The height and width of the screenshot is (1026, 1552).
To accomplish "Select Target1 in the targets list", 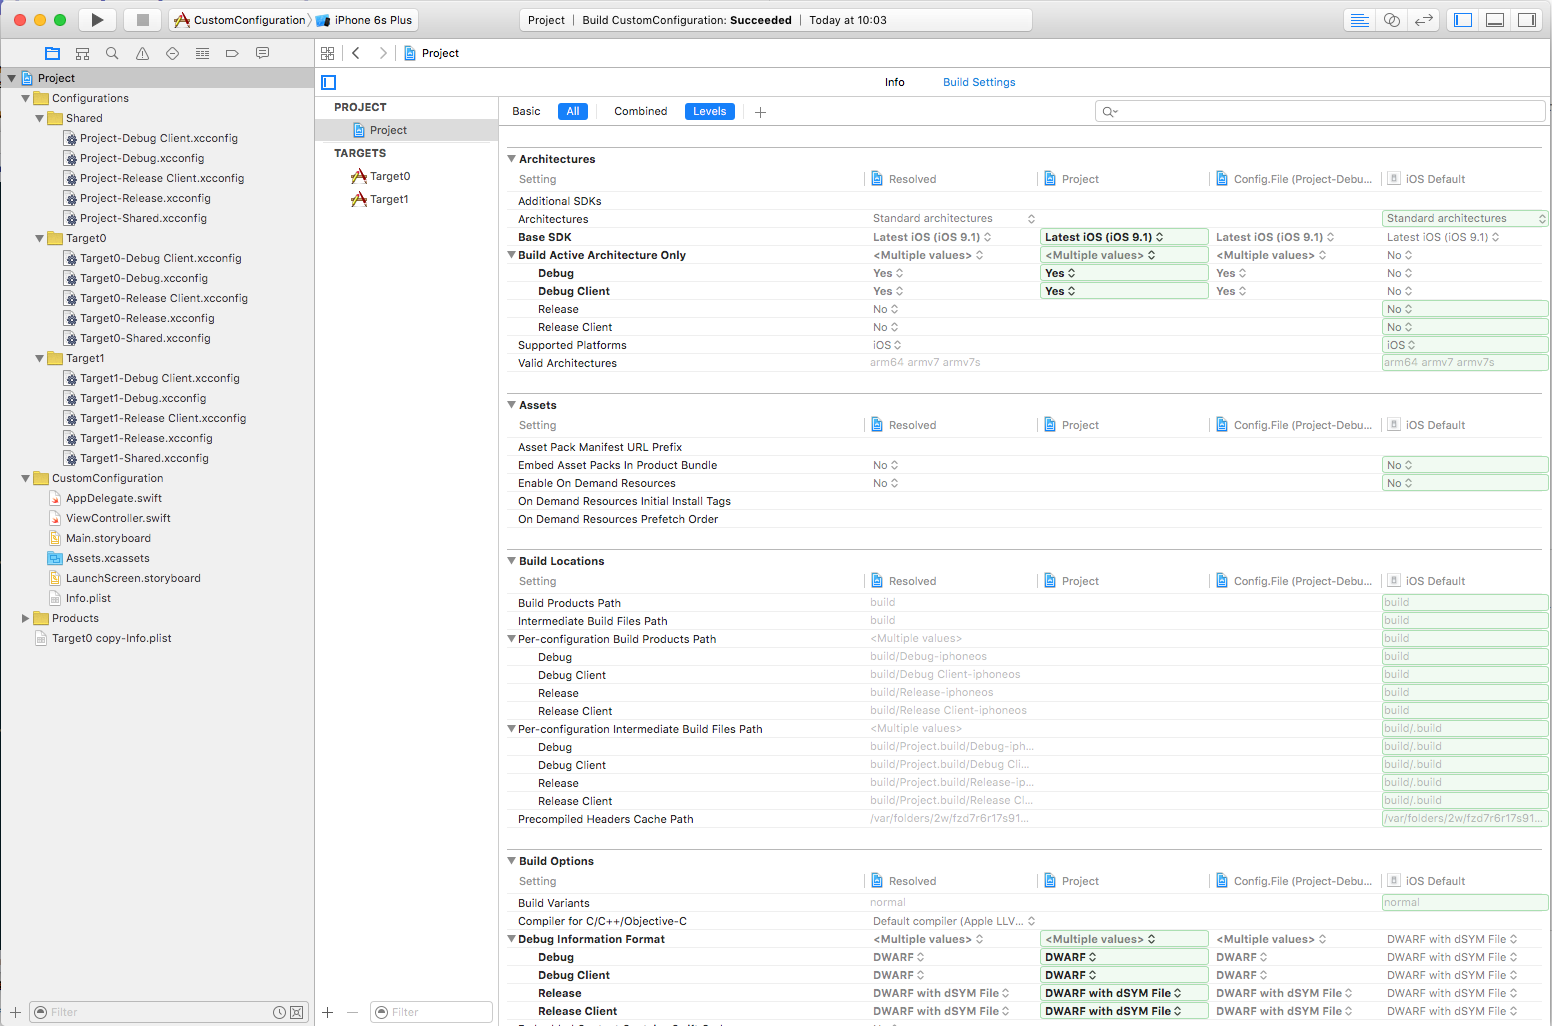I will pyautogui.click(x=389, y=200).
